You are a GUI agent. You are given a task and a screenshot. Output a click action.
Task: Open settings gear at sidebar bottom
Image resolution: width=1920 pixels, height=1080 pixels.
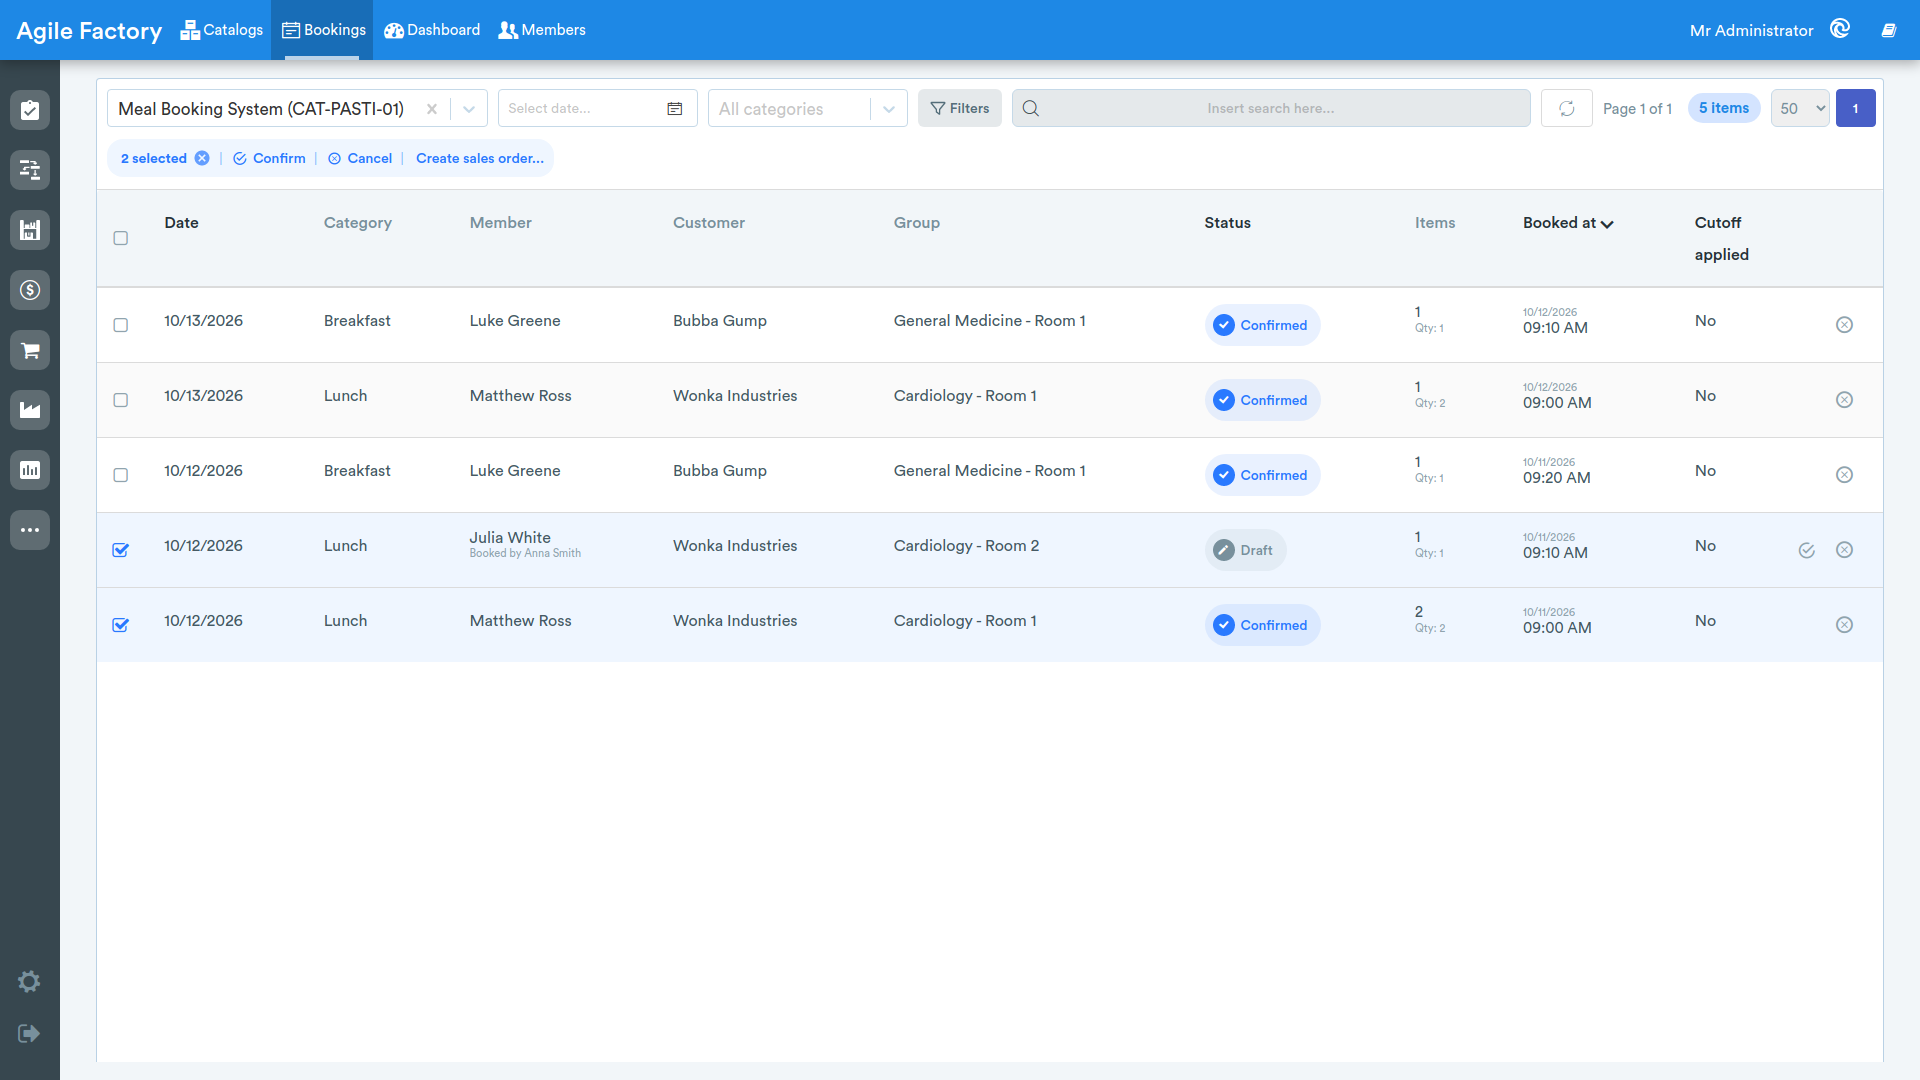(29, 981)
